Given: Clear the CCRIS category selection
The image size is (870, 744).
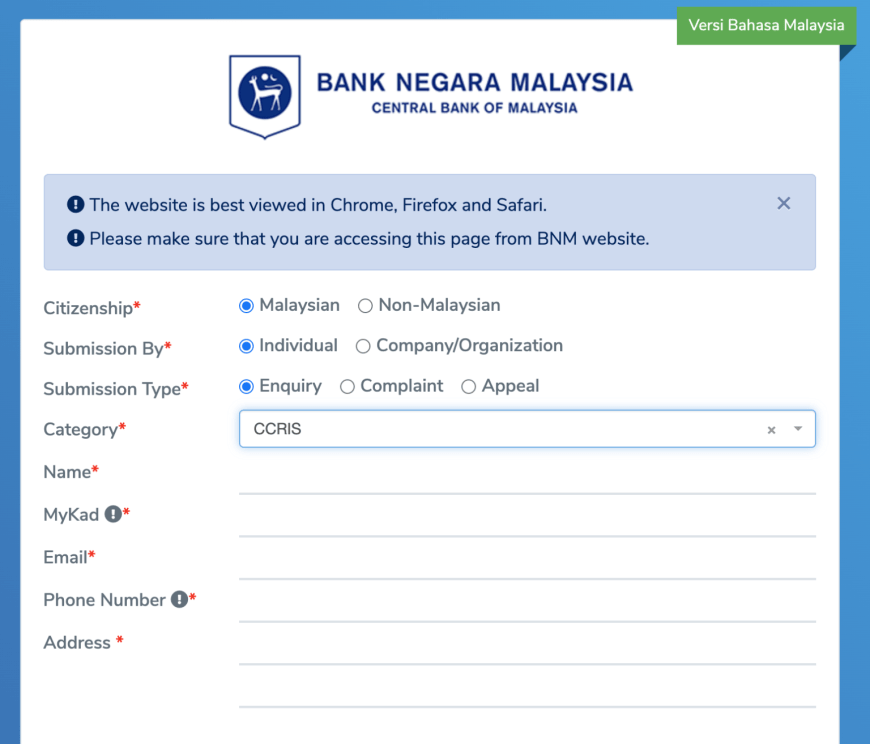Looking at the screenshot, I should (771, 430).
